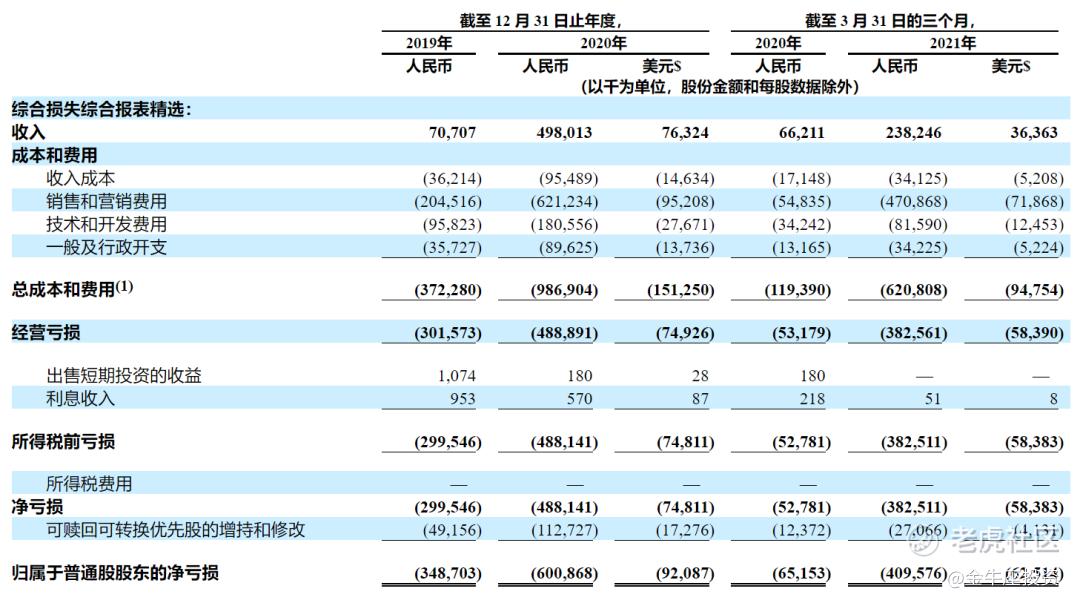Select the 2019年 column header
The image size is (1080, 603).
[428, 43]
